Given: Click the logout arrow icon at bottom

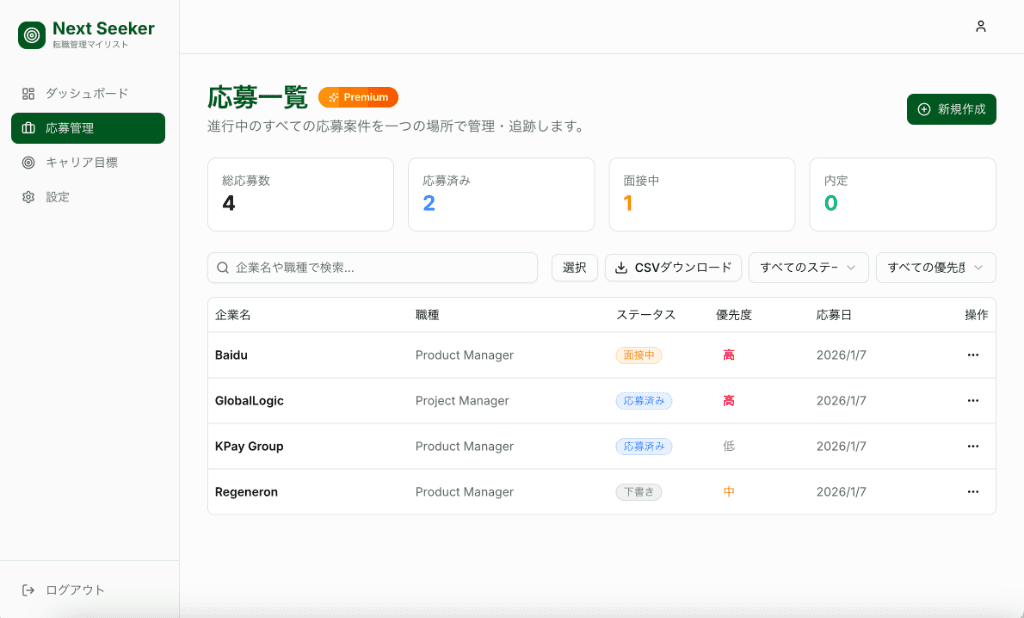Looking at the screenshot, I should [x=27, y=589].
